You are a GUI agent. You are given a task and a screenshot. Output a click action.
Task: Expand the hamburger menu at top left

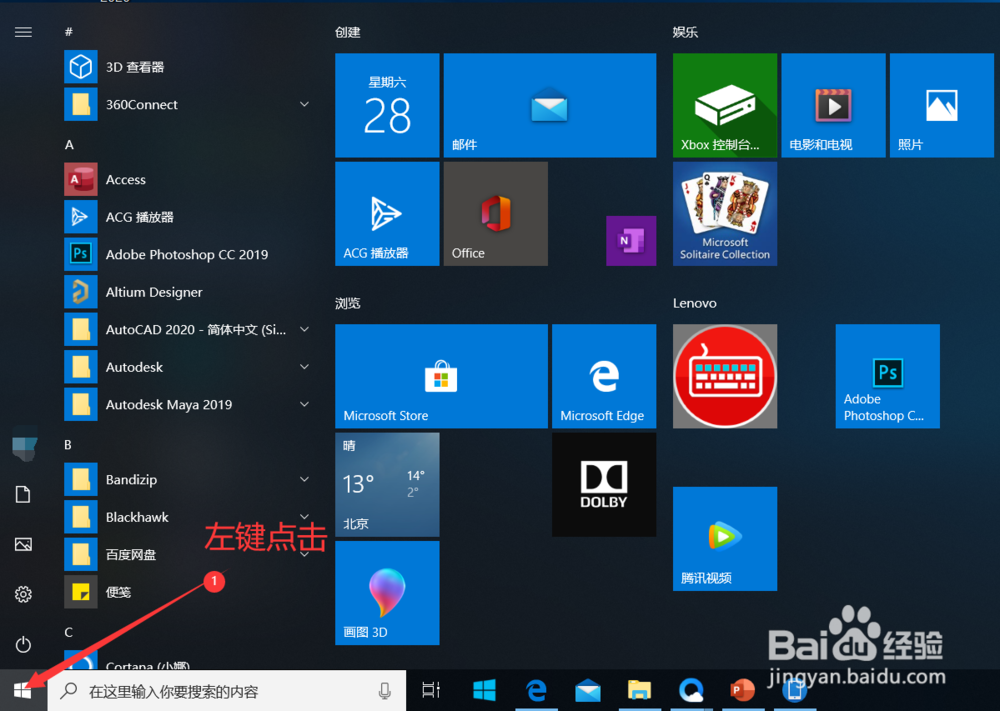pyautogui.click(x=23, y=32)
